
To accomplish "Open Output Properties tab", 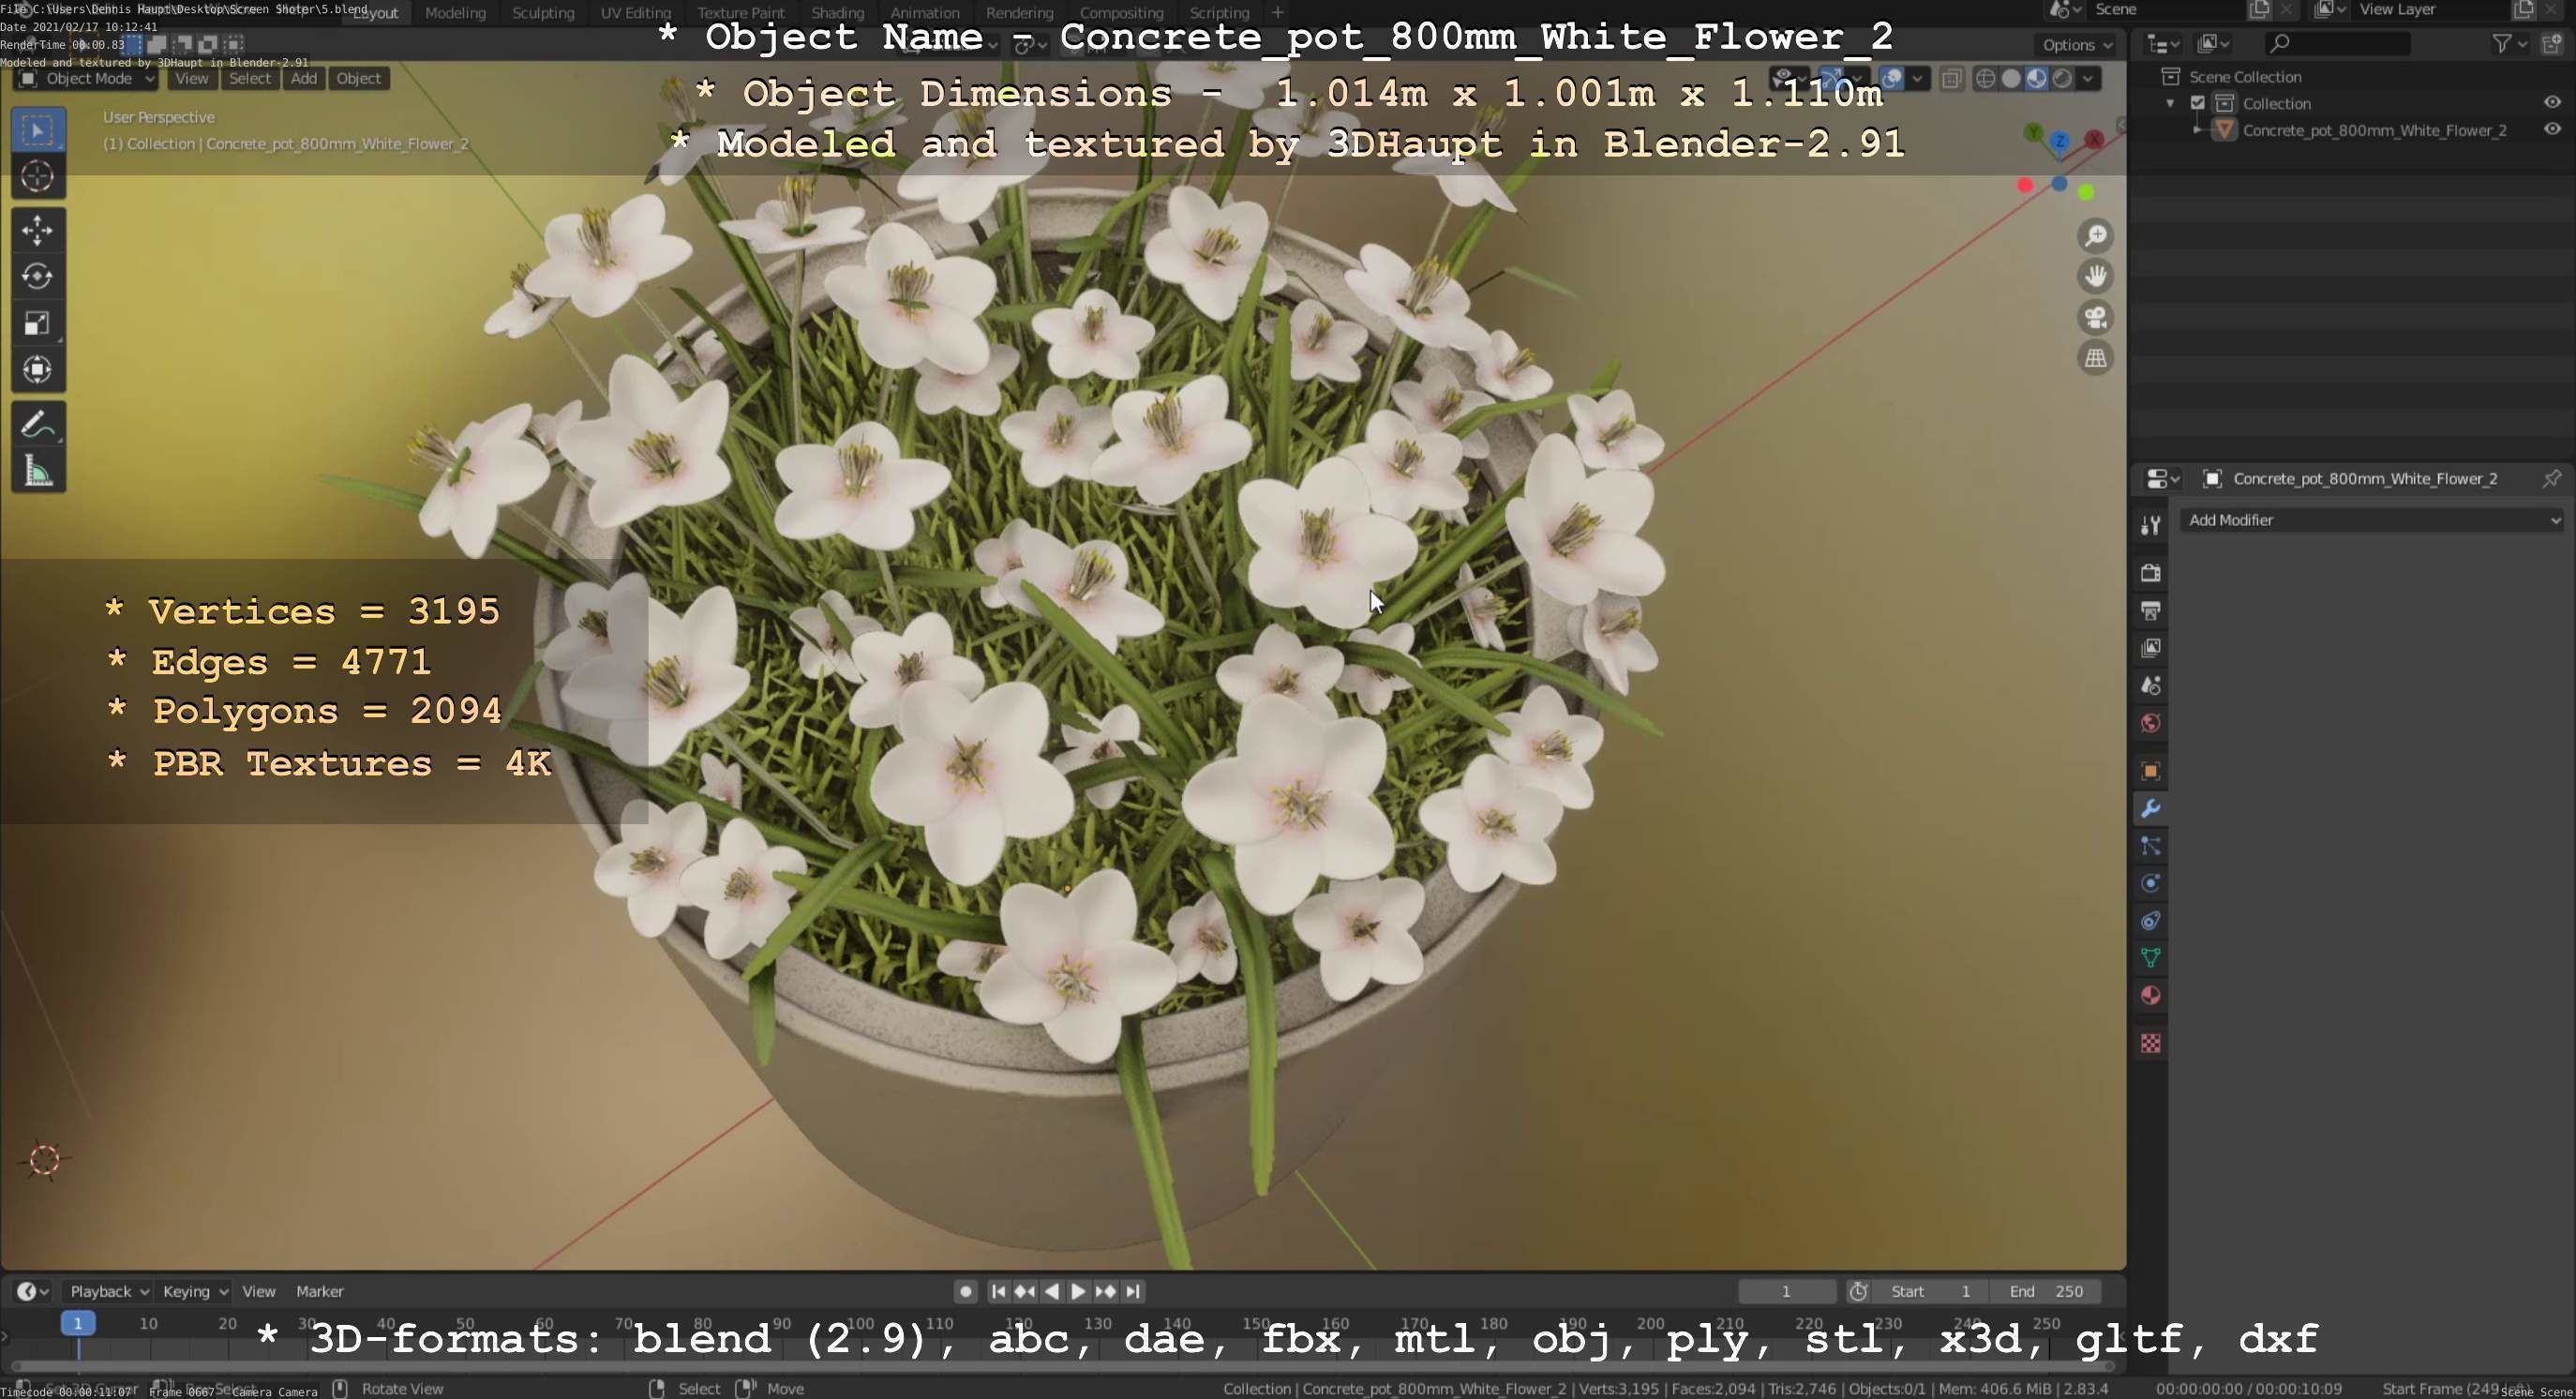I will pyautogui.click(x=2151, y=611).
